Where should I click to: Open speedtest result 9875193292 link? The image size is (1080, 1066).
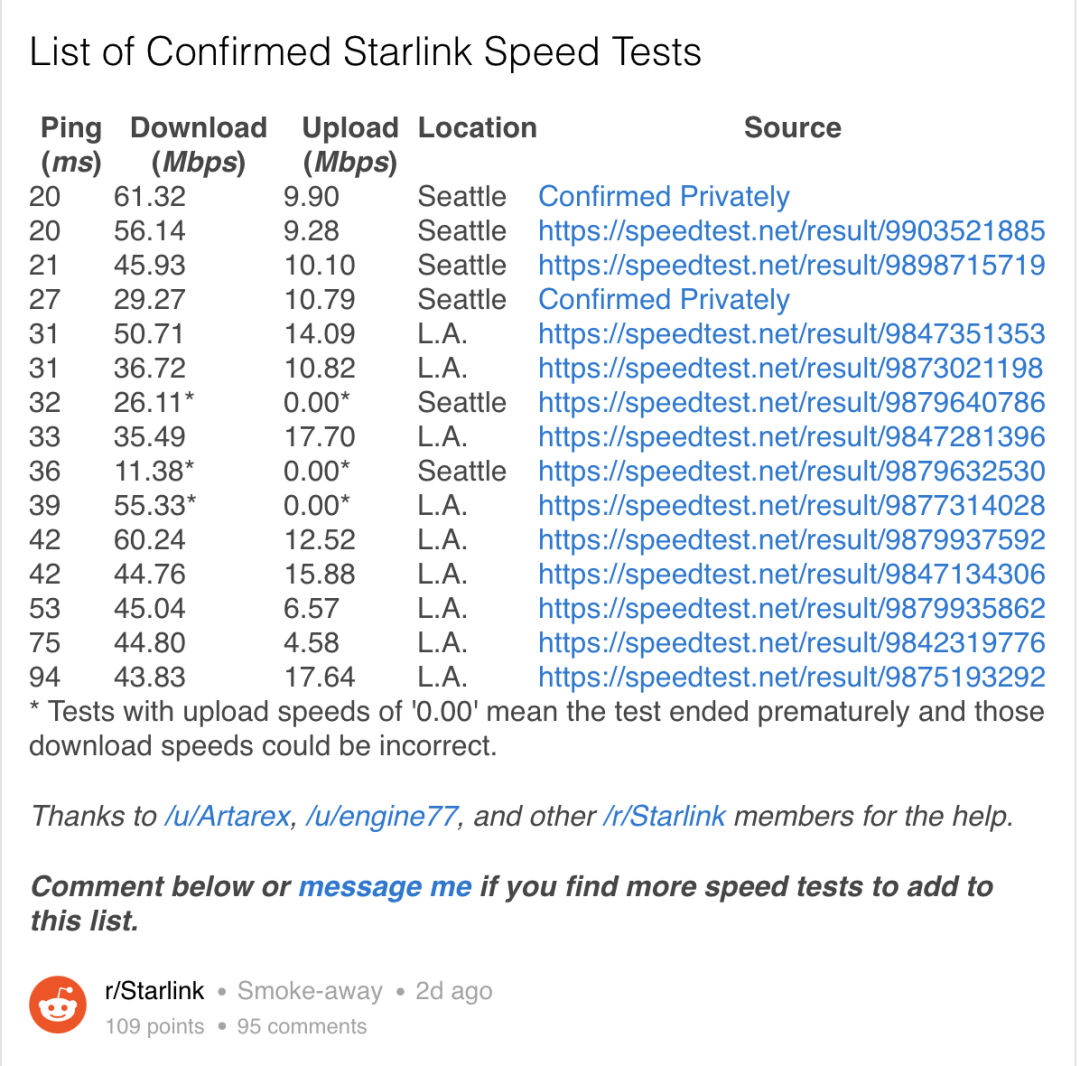pos(791,677)
